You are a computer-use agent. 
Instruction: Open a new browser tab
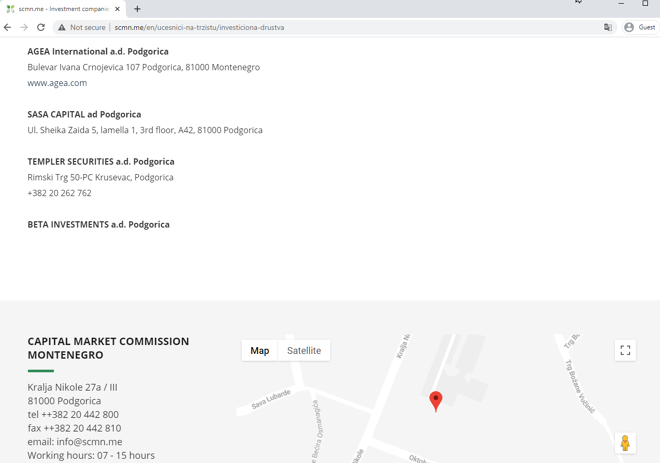[x=137, y=9]
